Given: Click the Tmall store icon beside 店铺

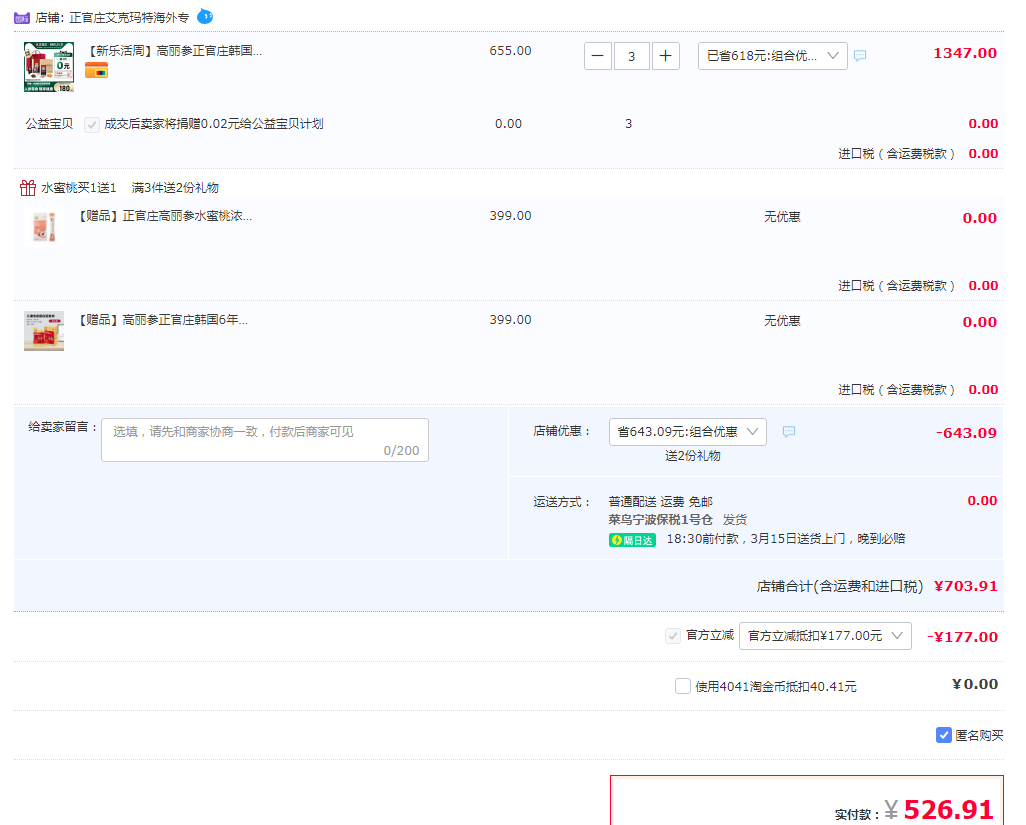Looking at the screenshot, I should [22, 18].
